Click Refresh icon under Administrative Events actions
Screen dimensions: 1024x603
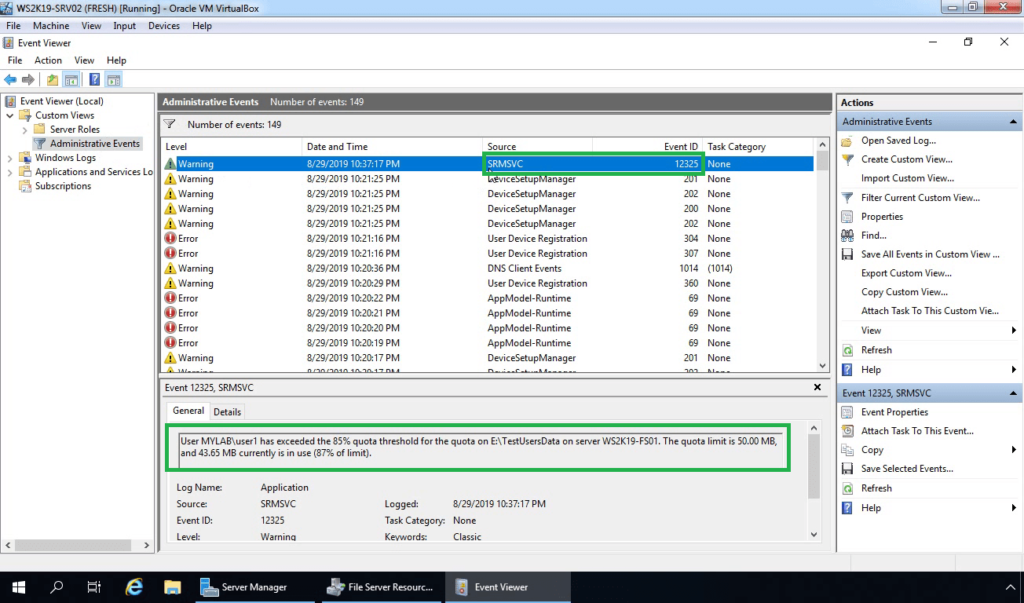point(847,350)
